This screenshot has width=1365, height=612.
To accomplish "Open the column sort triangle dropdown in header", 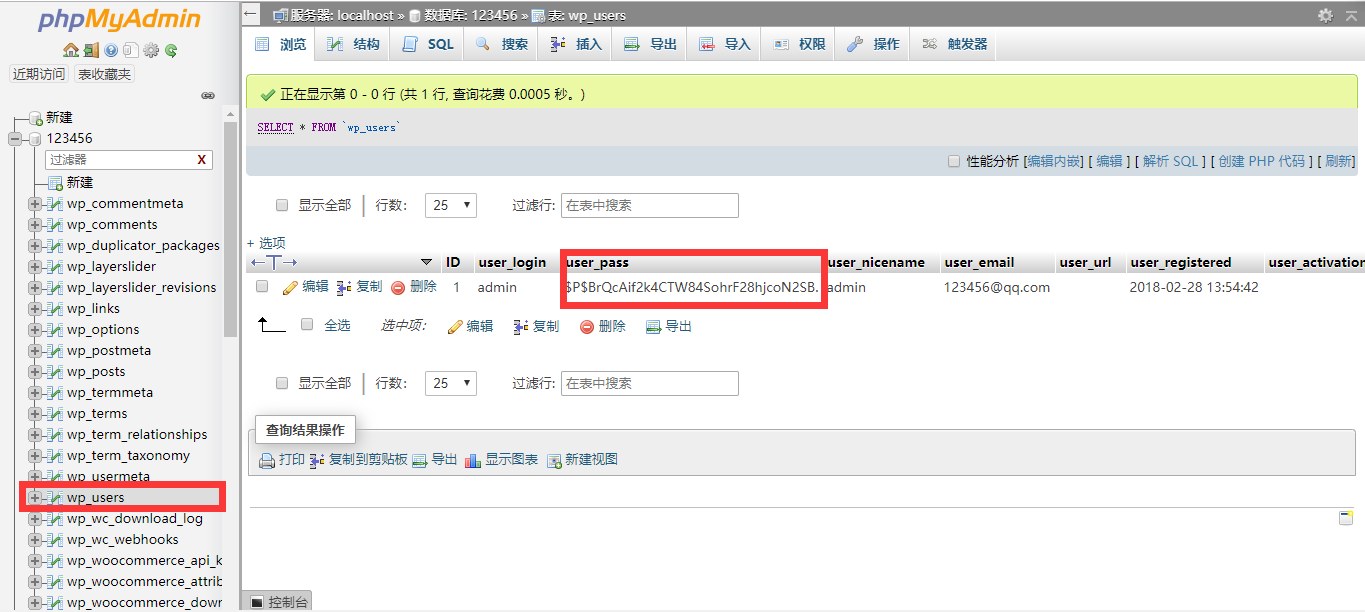I will pyautogui.click(x=427, y=262).
